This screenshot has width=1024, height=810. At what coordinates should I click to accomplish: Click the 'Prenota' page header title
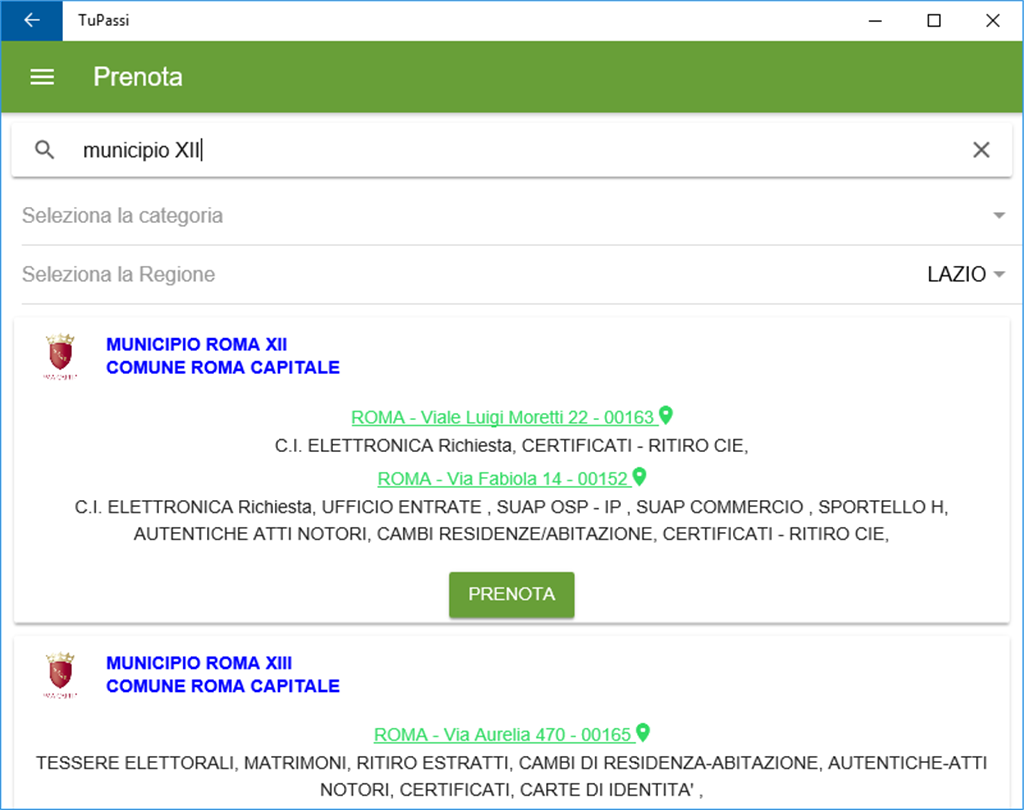click(x=138, y=77)
